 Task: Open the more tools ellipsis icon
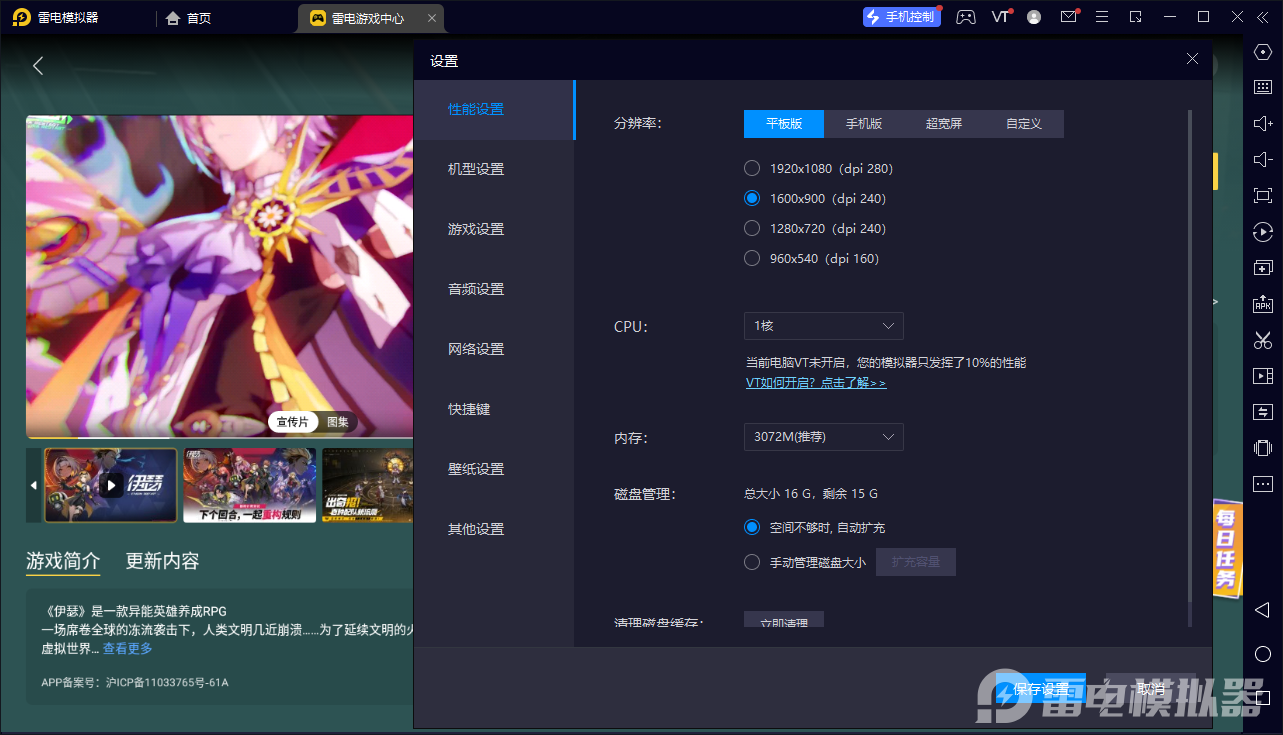(1263, 484)
